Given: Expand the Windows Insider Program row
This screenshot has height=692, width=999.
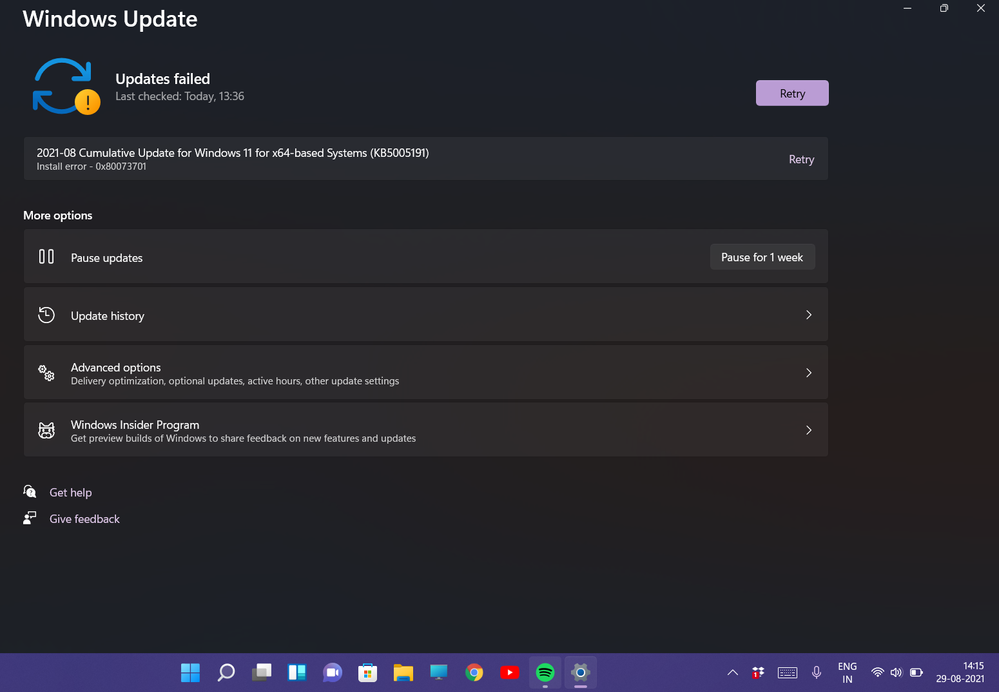Looking at the screenshot, I should 425,430.
